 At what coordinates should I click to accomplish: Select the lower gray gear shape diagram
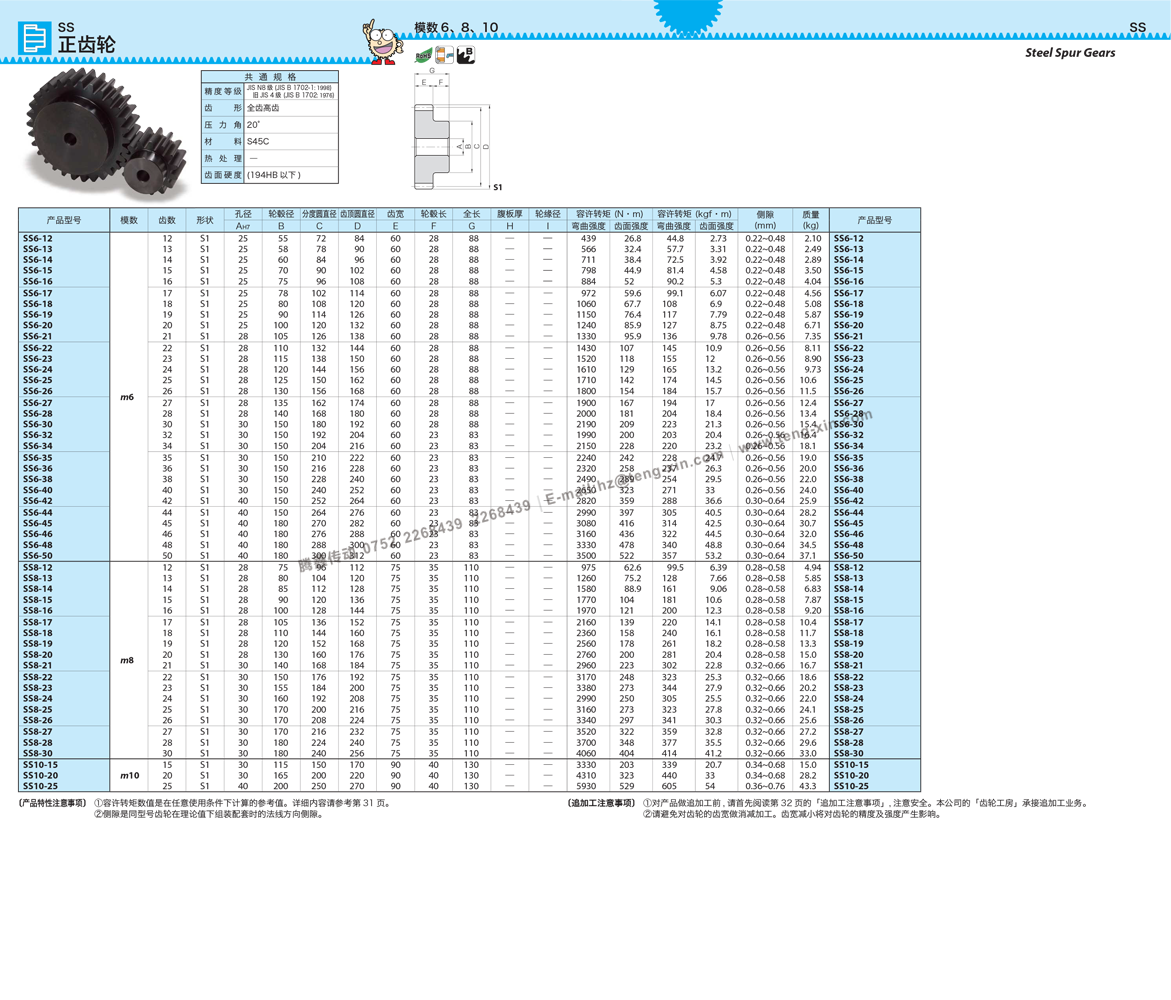431,168
